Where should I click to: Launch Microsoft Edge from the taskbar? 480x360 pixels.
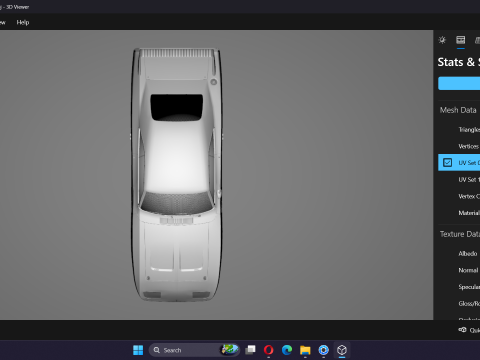tap(287, 350)
